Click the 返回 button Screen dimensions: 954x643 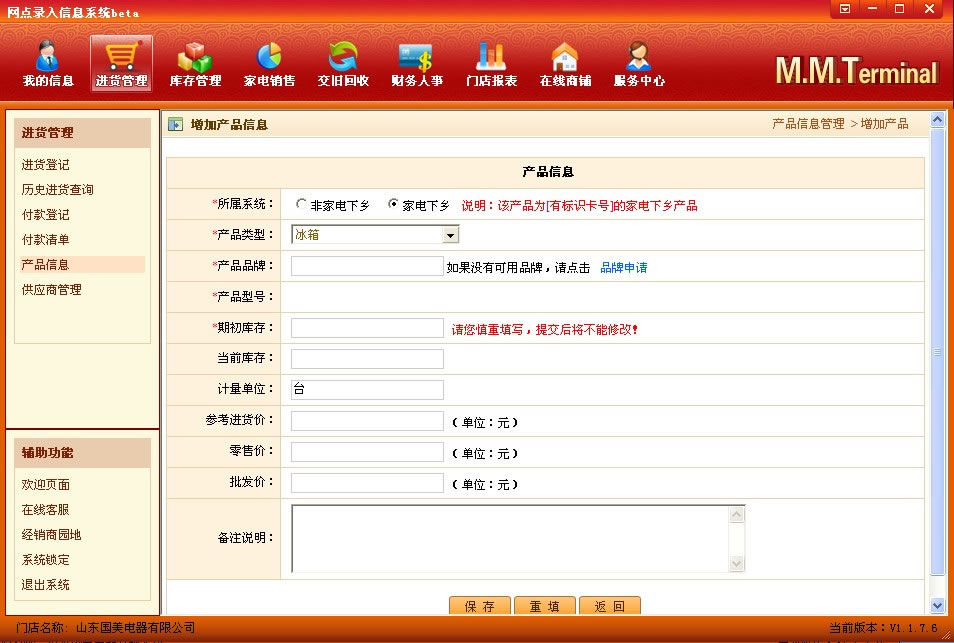(x=610, y=606)
